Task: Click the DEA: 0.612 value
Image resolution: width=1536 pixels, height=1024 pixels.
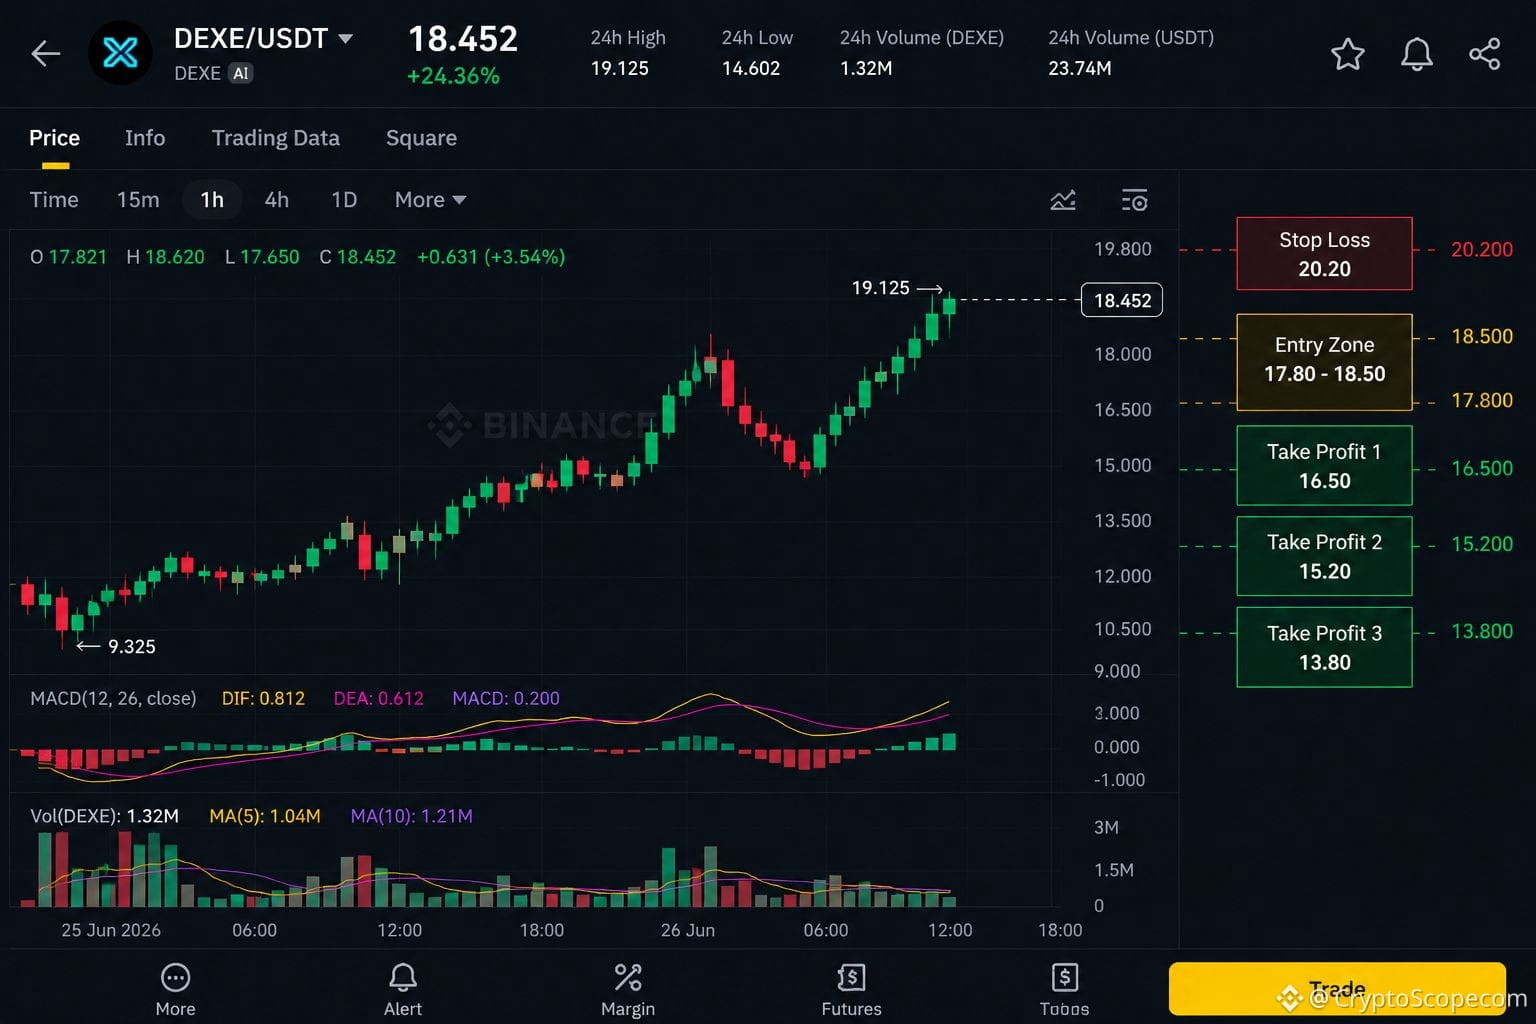Action: (x=378, y=698)
